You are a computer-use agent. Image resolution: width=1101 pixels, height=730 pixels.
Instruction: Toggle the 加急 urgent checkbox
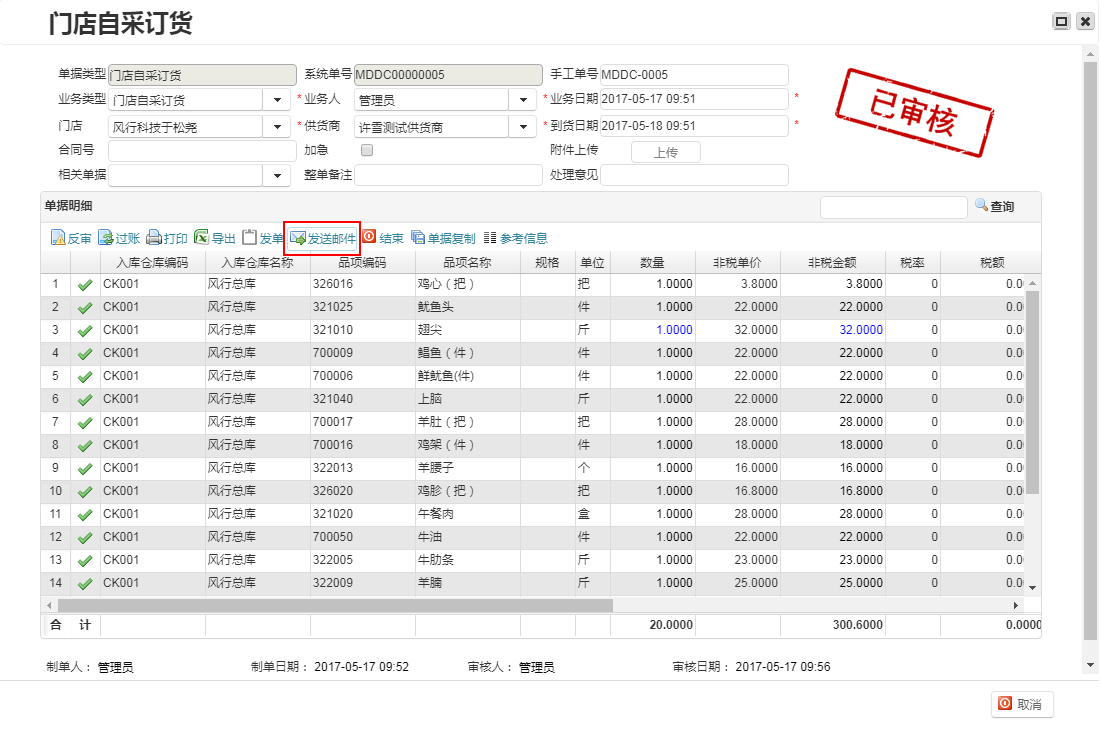pos(367,150)
